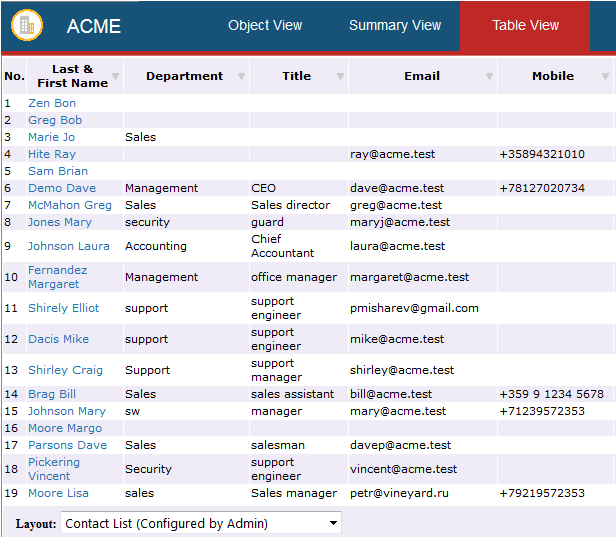
Task: Open McMahon Greg contact link
Action: pos(70,205)
